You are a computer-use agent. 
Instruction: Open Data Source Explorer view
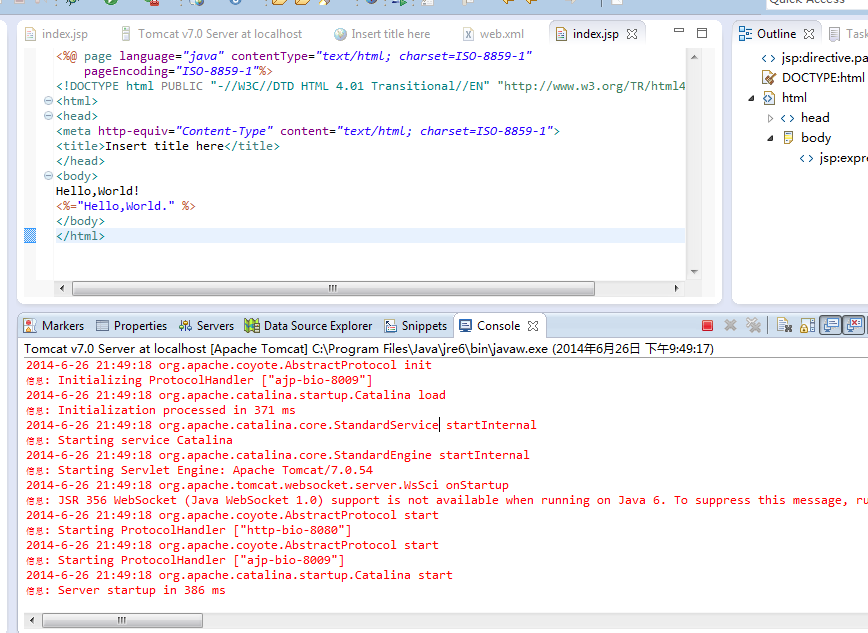pyautogui.click(x=308, y=326)
